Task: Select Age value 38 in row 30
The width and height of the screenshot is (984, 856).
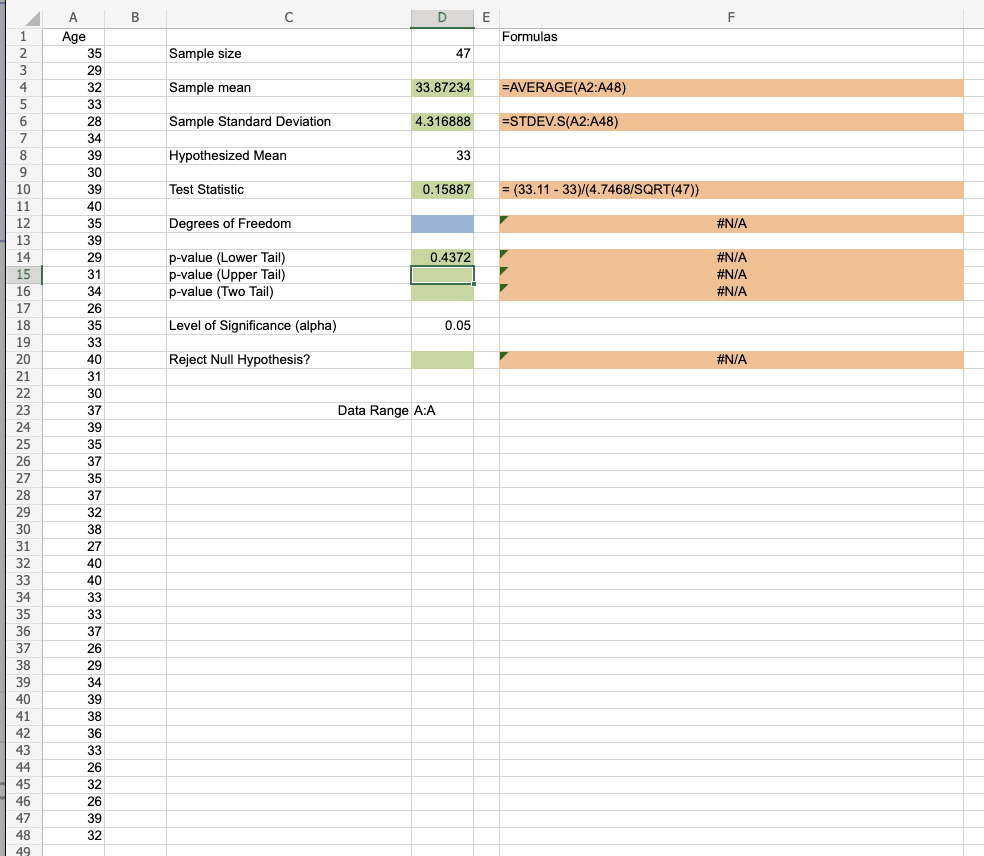Action: [73, 530]
